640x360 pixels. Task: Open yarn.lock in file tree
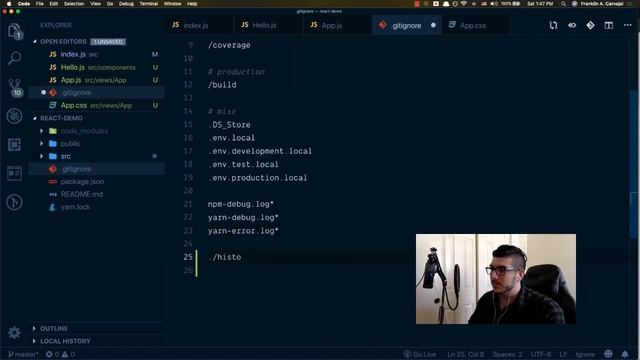97,207
